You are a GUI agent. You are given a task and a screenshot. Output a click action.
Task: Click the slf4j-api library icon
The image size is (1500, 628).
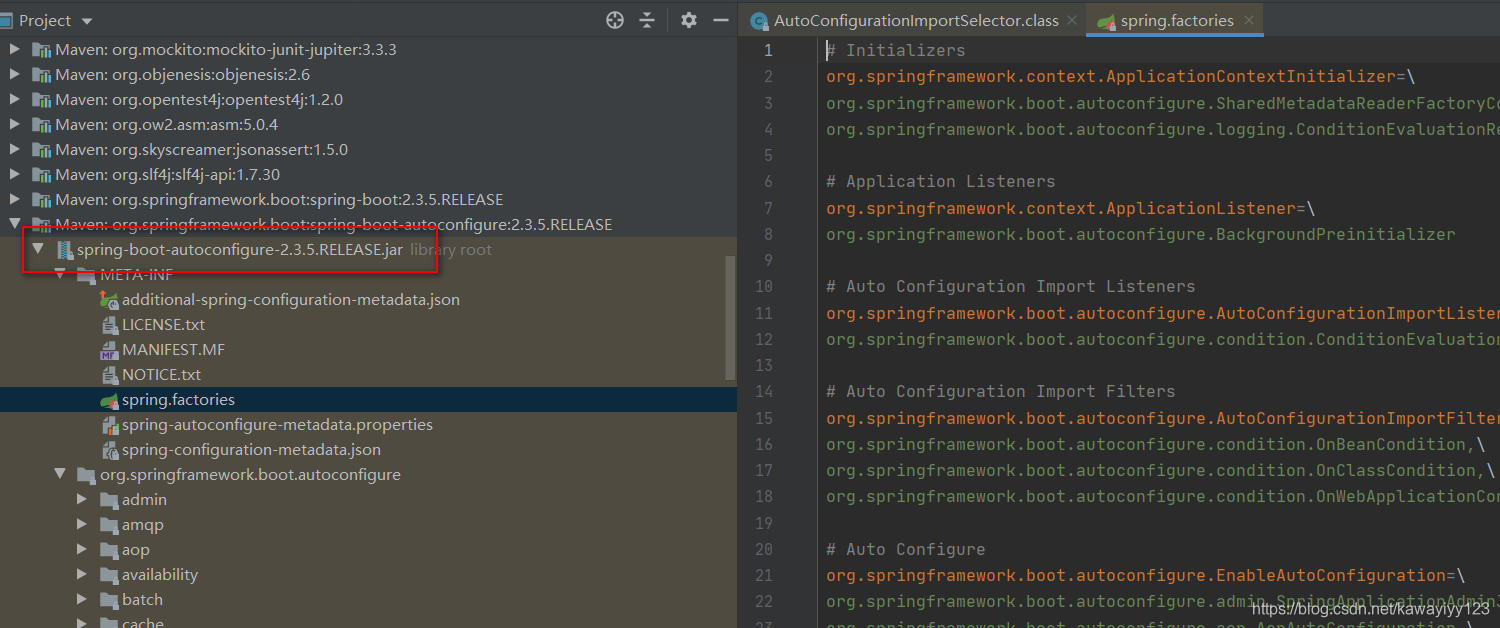coord(41,174)
